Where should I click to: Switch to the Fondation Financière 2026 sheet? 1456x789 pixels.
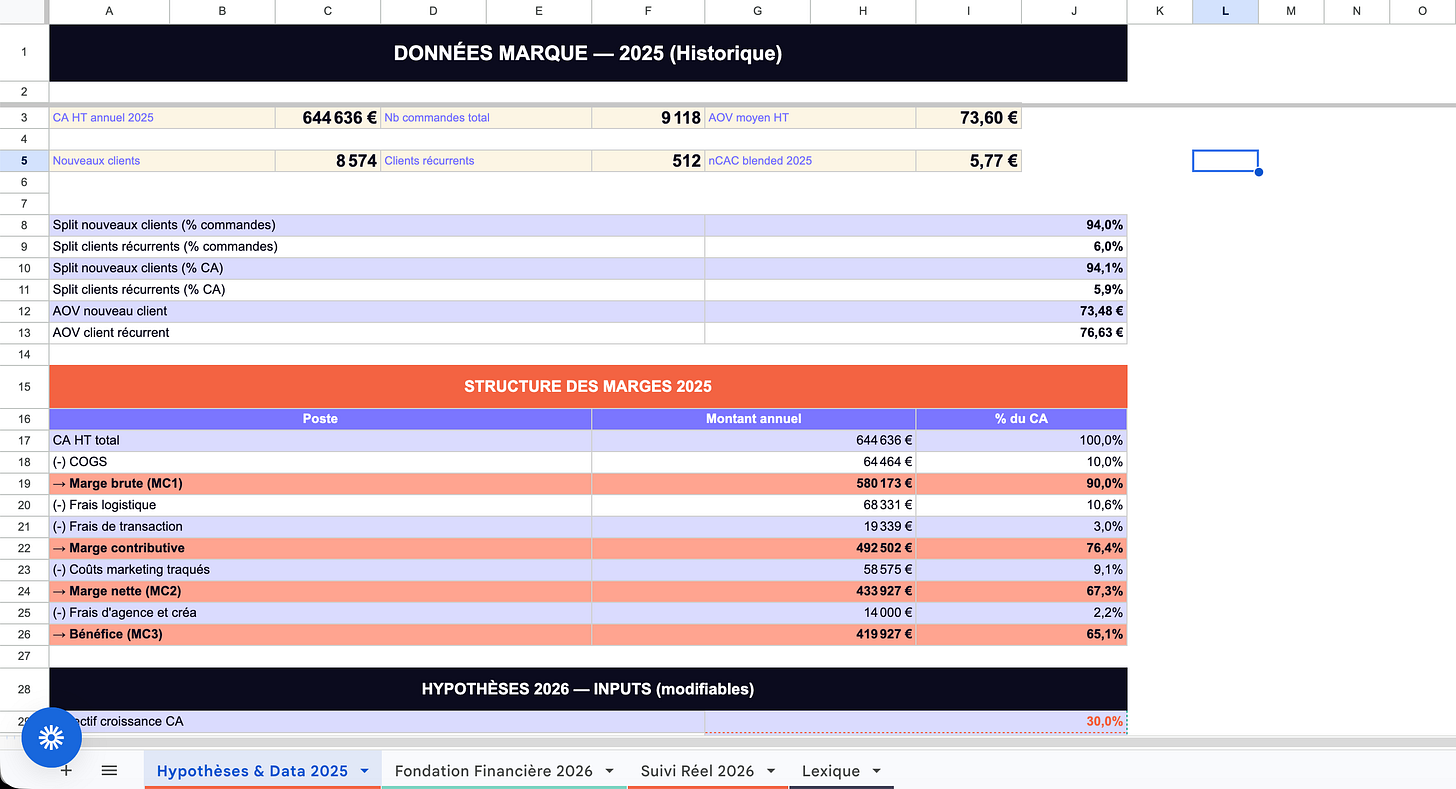(x=493, y=771)
